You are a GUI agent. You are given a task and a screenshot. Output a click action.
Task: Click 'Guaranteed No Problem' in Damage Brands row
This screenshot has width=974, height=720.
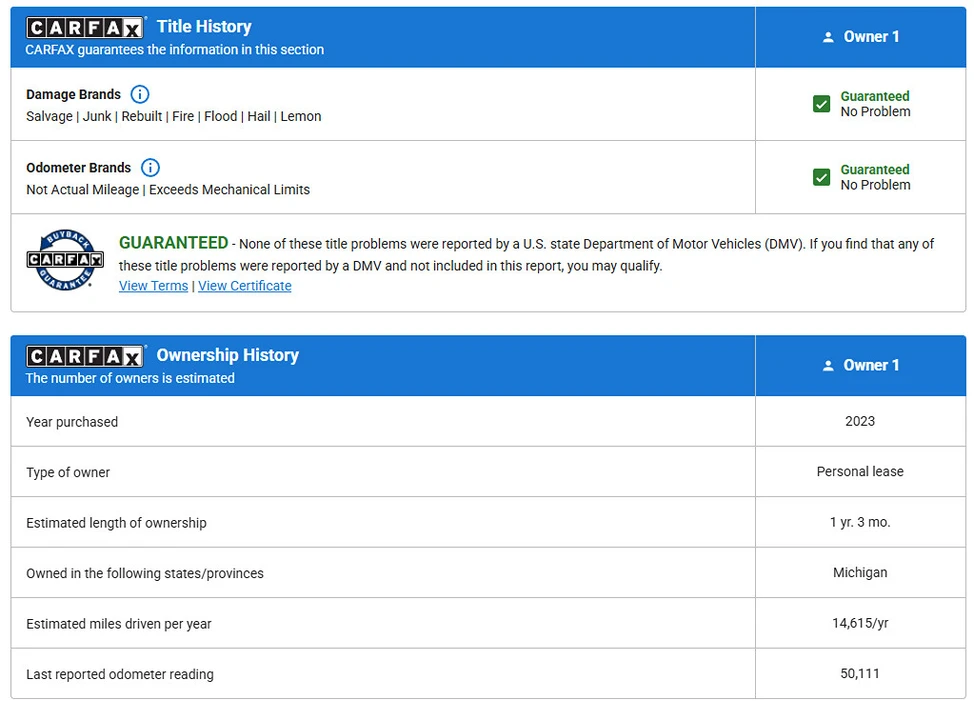pos(875,104)
